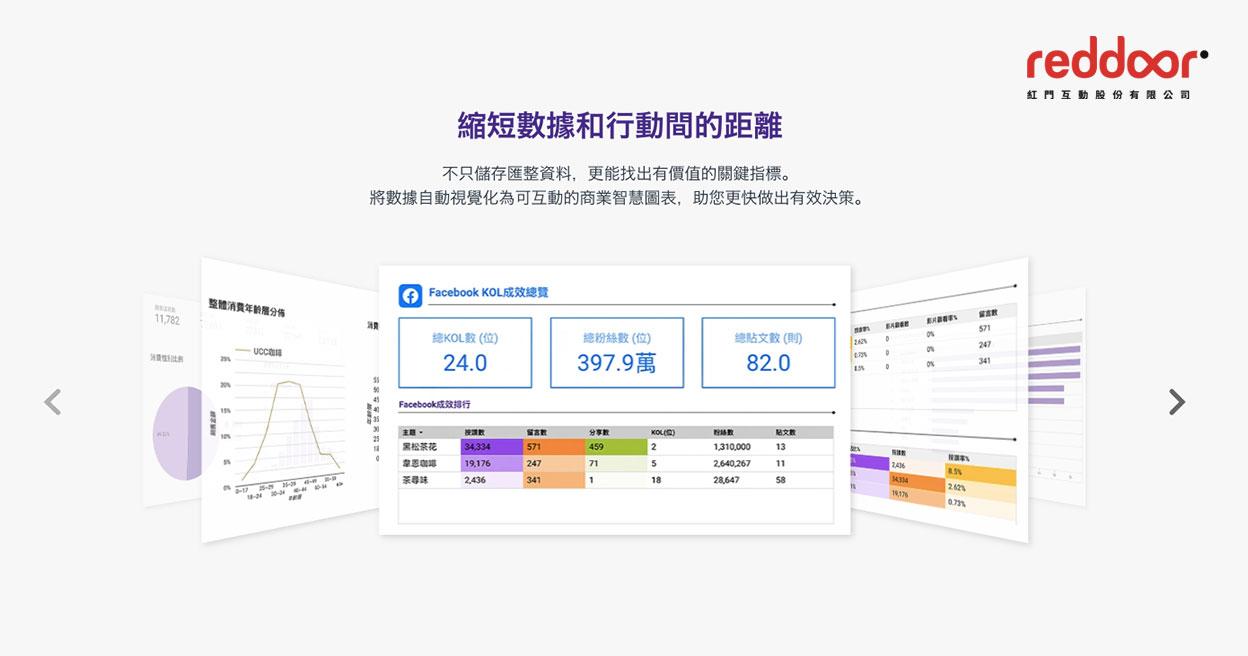The width and height of the screenshot is (1248, 656).
Task: Click the next slide right arrow
Action: tap(1177, 402)
